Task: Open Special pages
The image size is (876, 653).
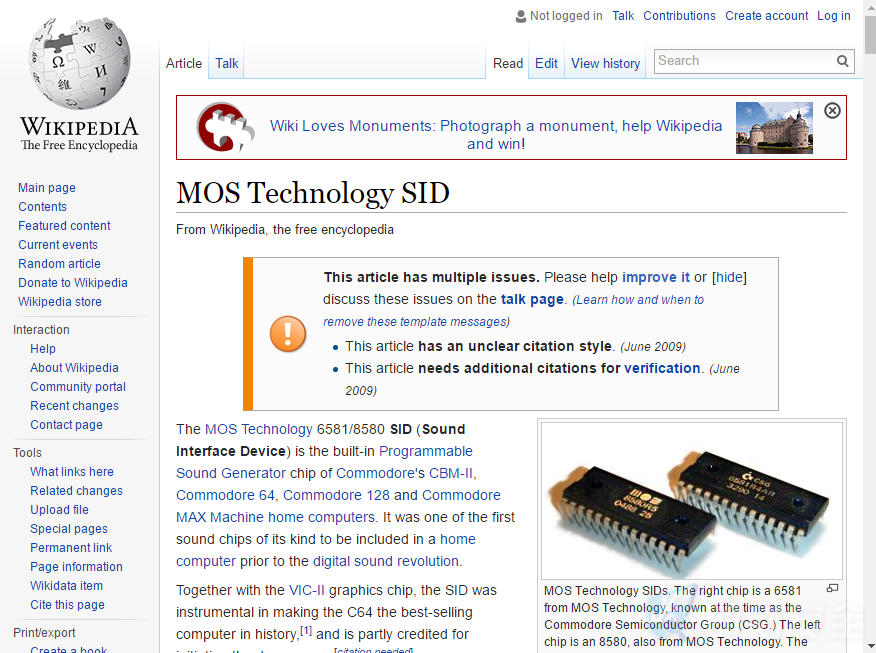Action: tap(69, 528)
